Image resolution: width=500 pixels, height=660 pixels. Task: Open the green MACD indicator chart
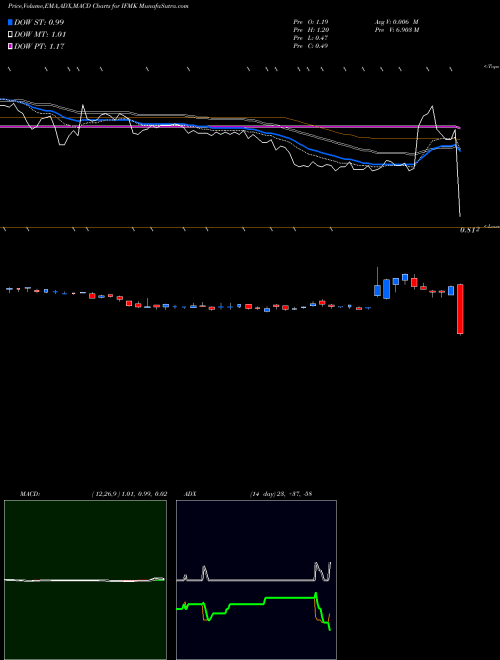(85, 580)
